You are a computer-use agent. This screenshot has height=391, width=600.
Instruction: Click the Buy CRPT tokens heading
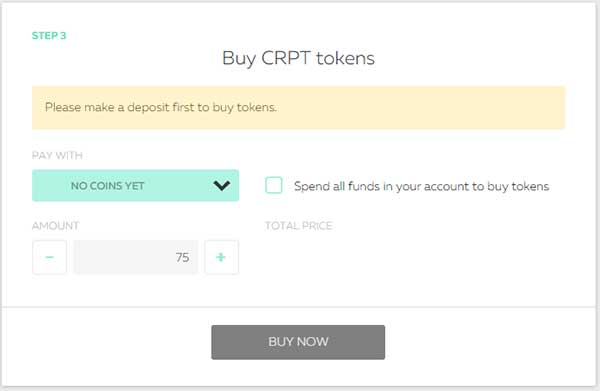pos(298,59)
